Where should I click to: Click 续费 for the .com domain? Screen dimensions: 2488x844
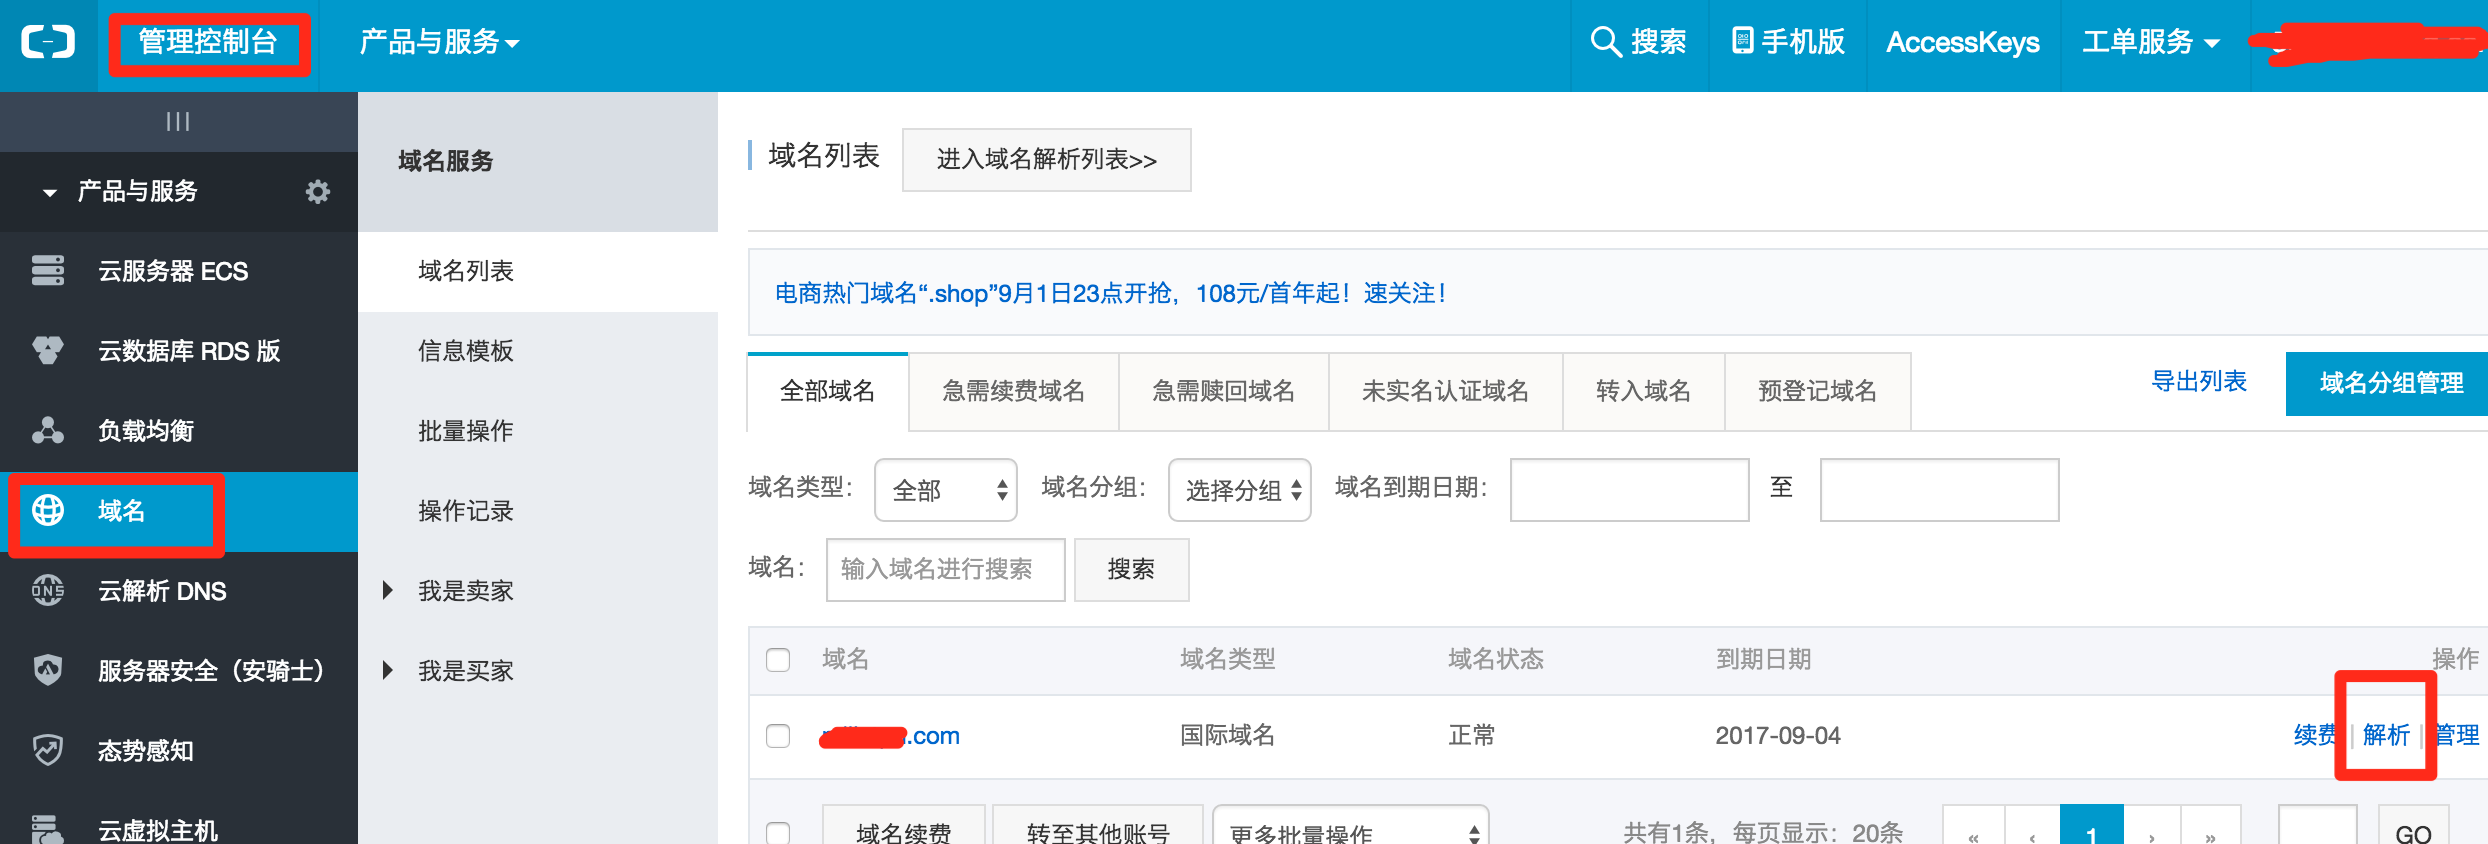click(x=2316, y=736)
